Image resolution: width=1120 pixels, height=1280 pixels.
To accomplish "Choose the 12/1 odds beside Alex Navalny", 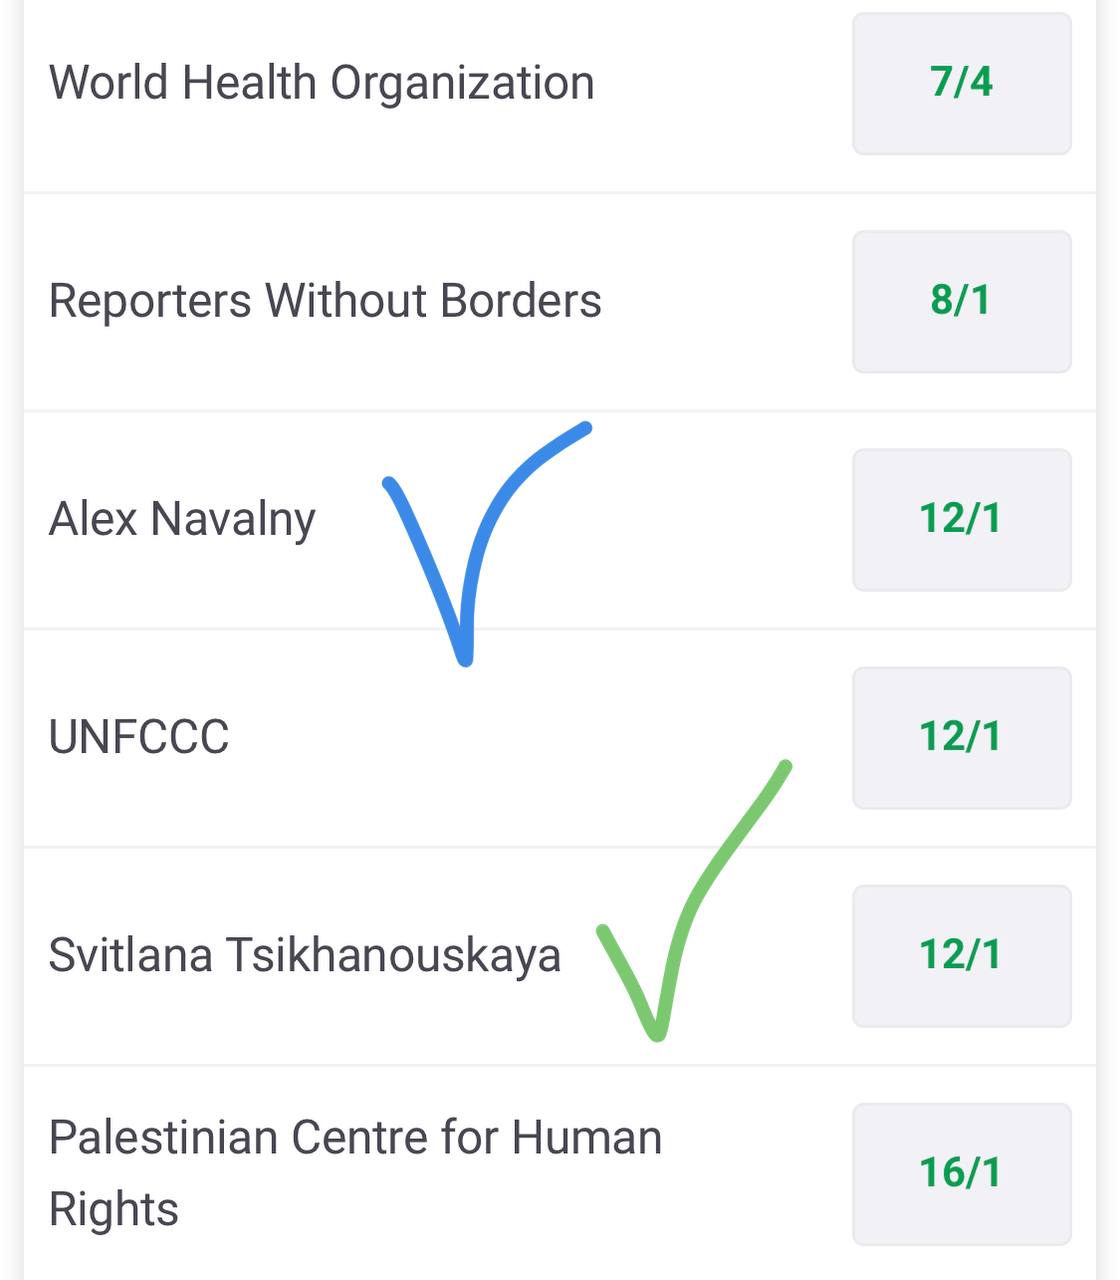I will tap(961, 519).
